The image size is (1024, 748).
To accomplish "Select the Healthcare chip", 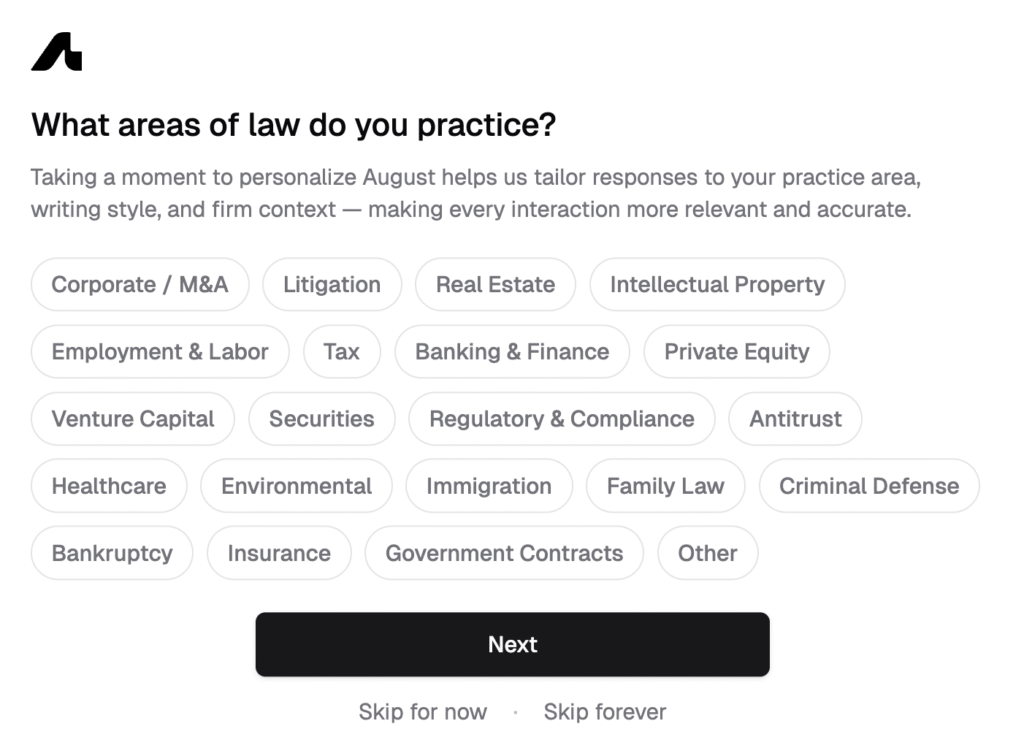I will pyautogui.click(x=109, y=486).
